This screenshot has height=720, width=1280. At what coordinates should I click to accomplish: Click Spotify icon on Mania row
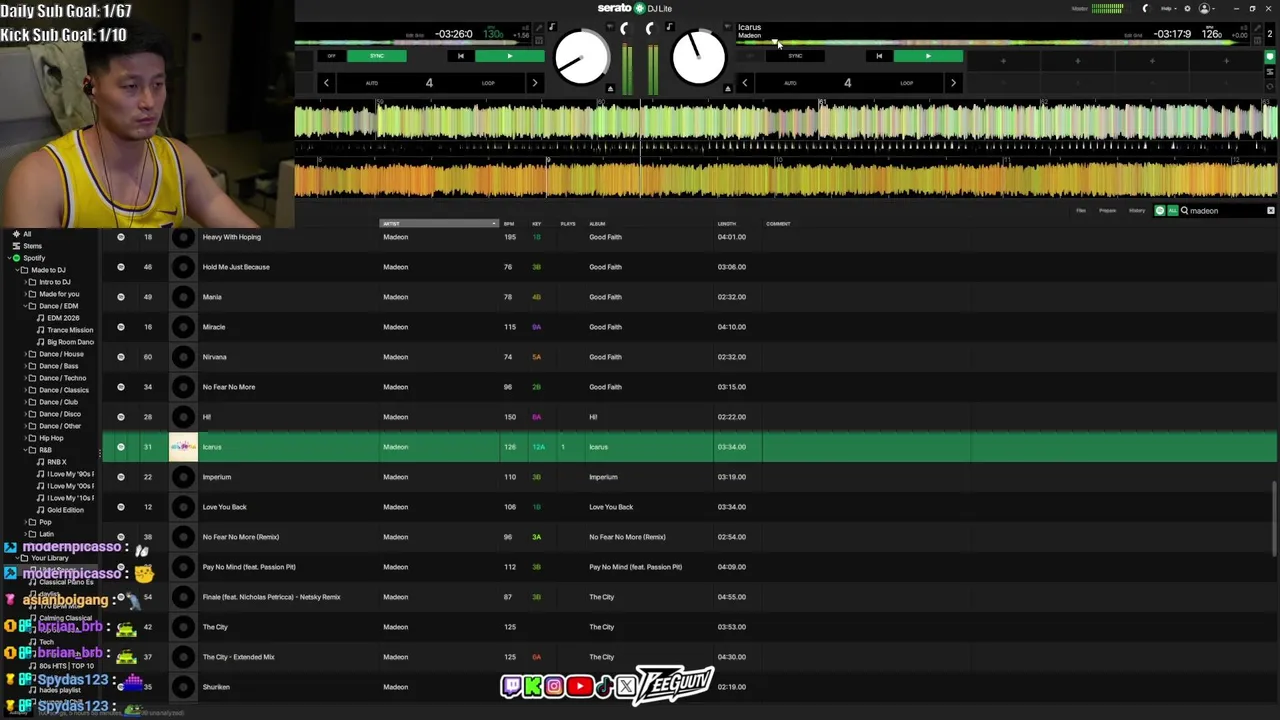pyautogui.click(x=121, y=297)
